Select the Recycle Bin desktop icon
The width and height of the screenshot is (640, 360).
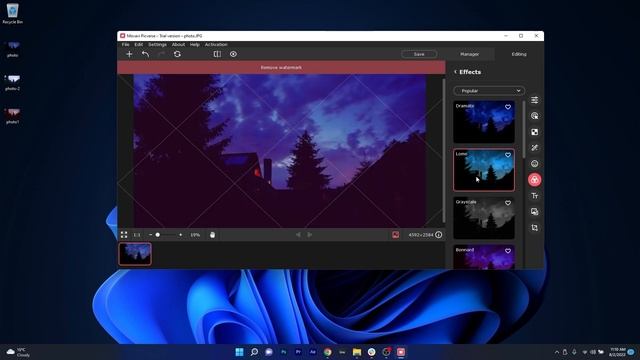click(x=13, y=13)
